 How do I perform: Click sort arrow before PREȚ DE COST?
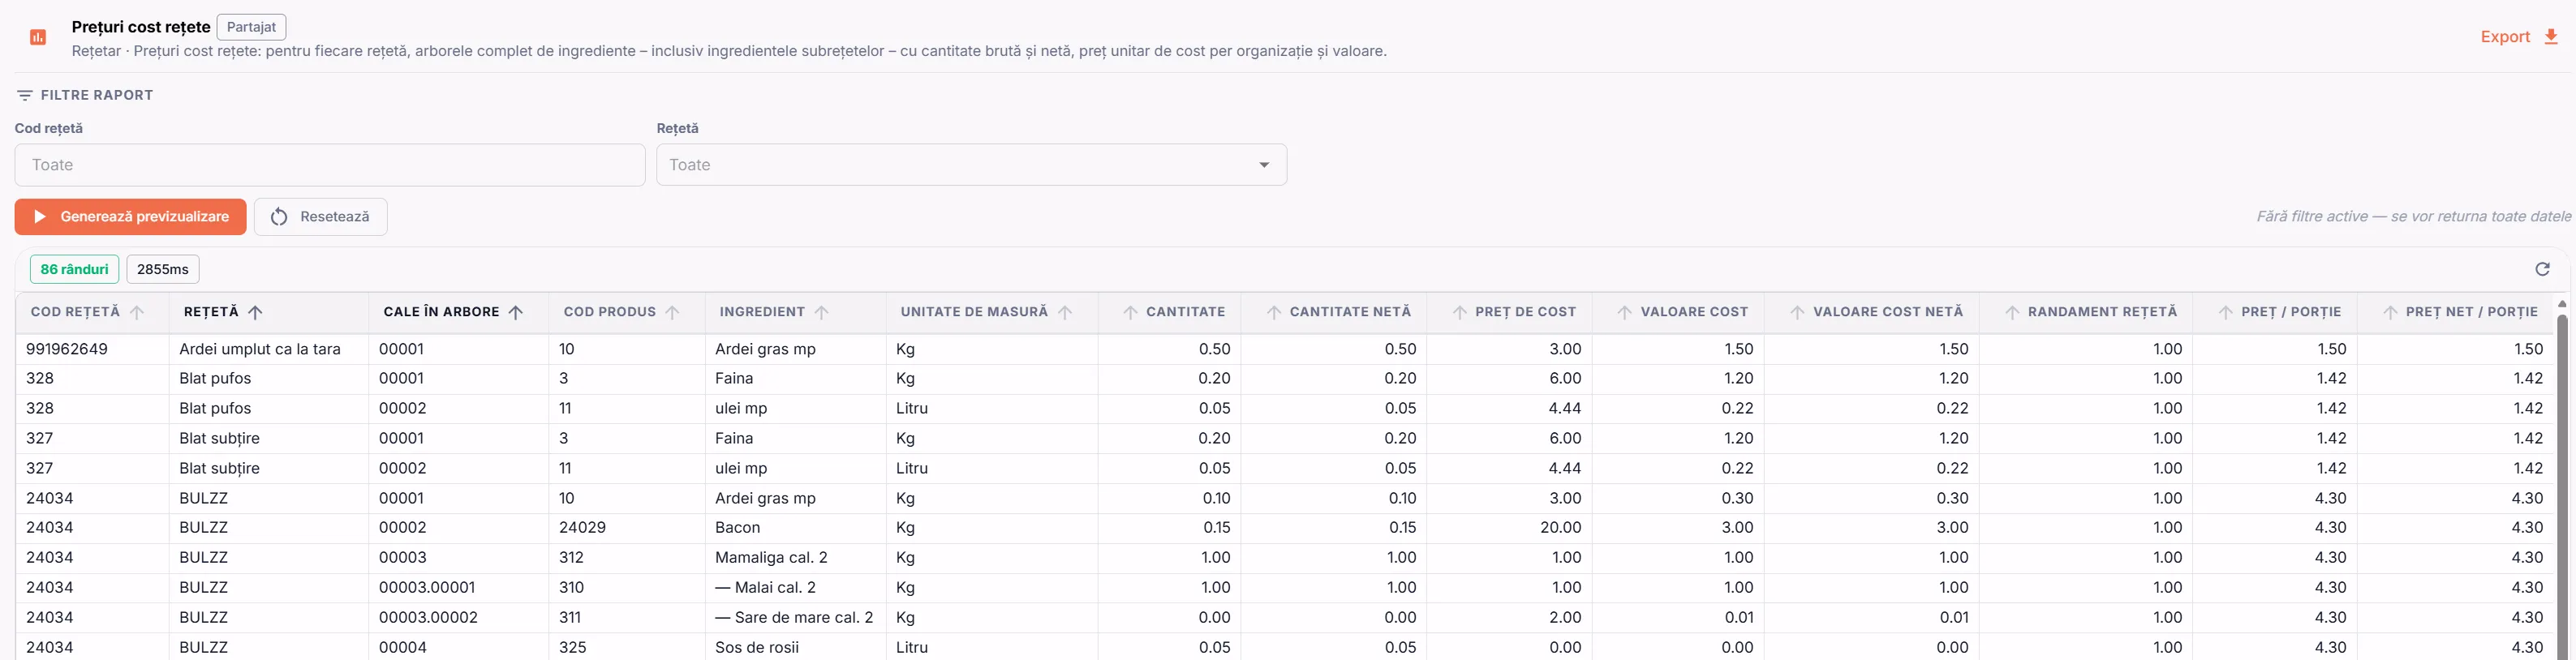(x=1460, y=312)
